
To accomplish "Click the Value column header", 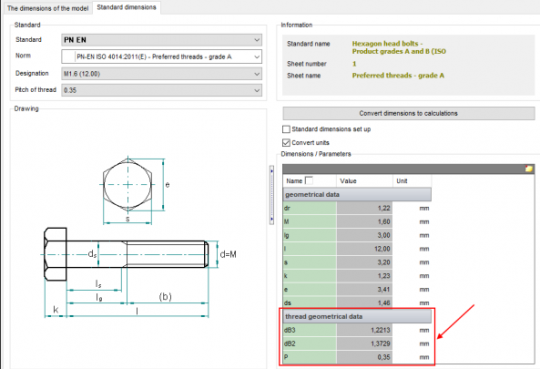I will click(x=364, y=181).
